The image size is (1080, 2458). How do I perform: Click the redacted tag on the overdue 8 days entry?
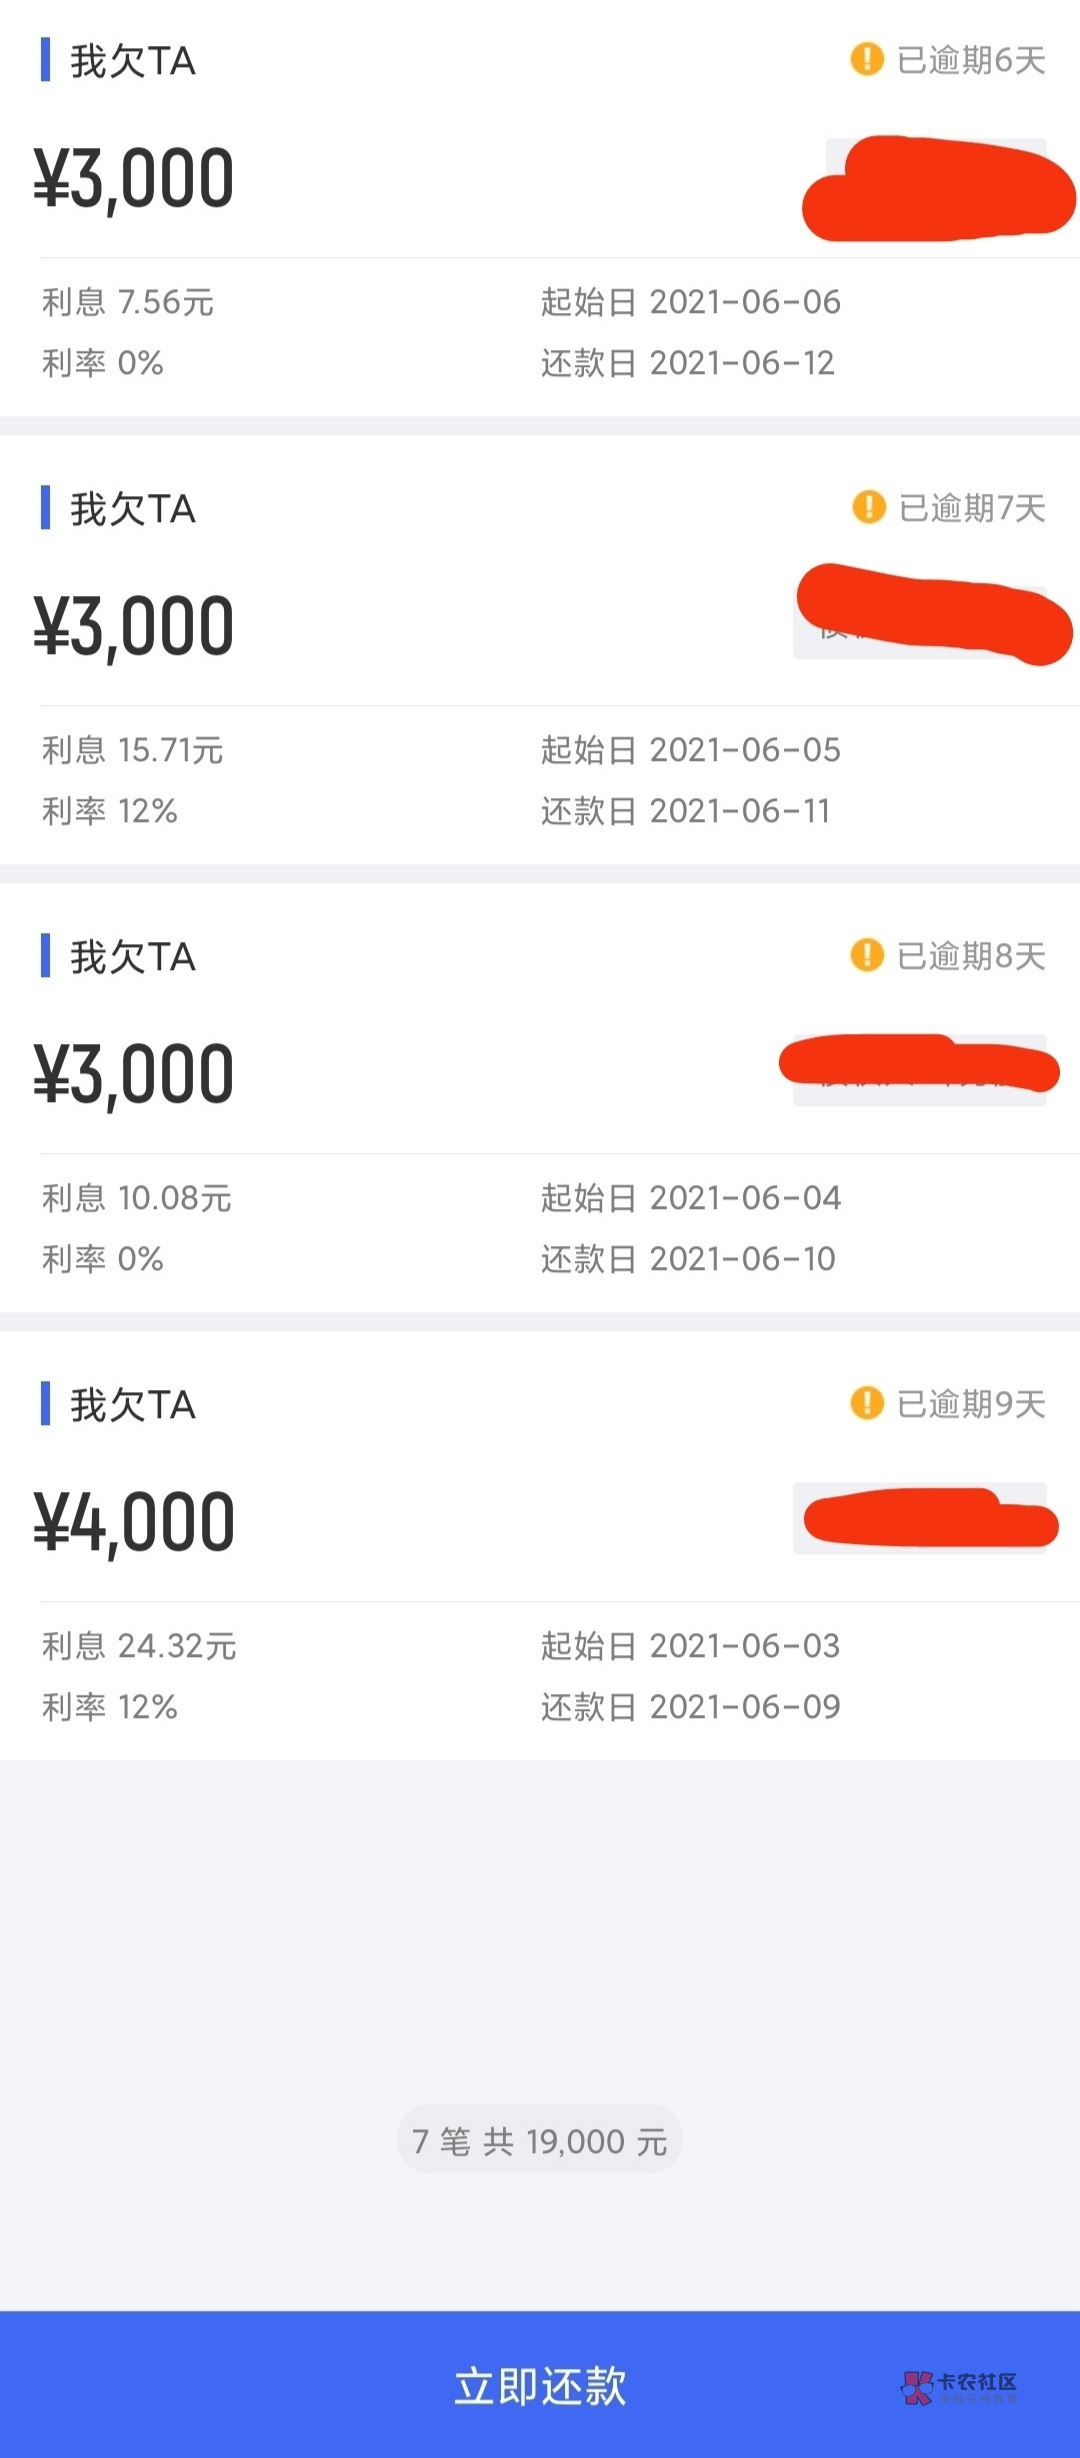point(918,1066)
